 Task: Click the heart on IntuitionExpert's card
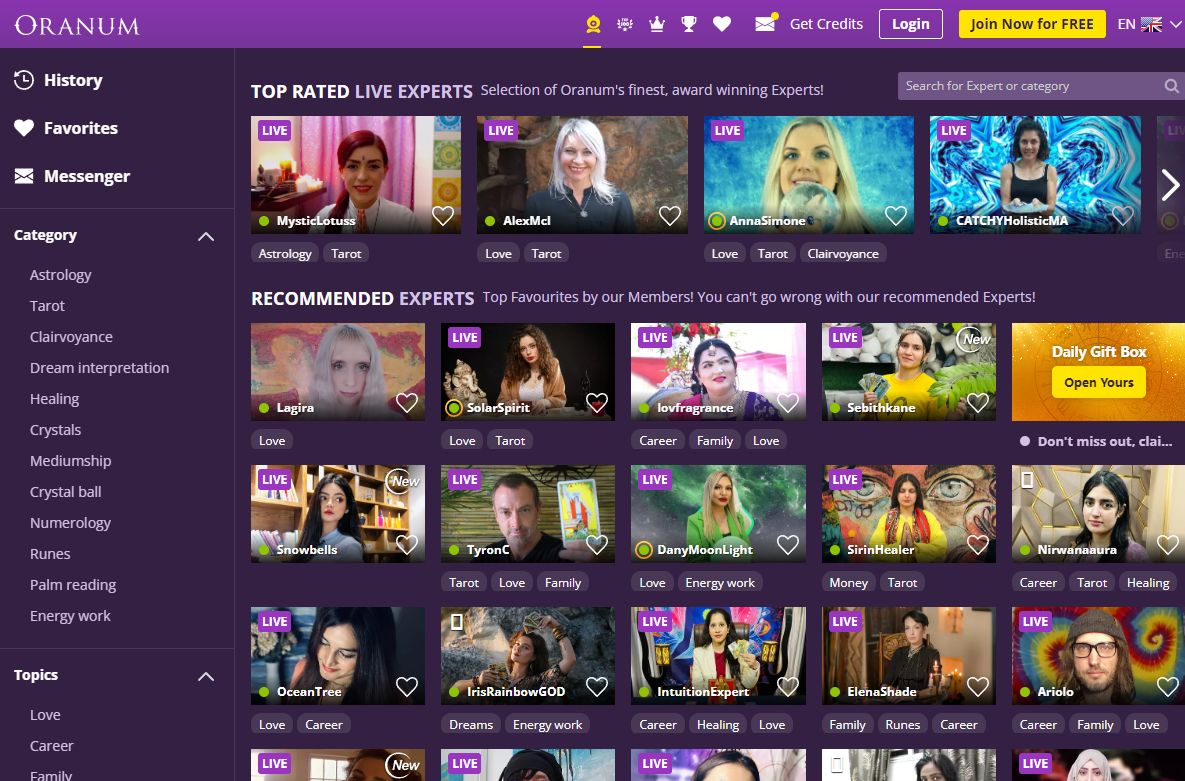tap(787, 686)
